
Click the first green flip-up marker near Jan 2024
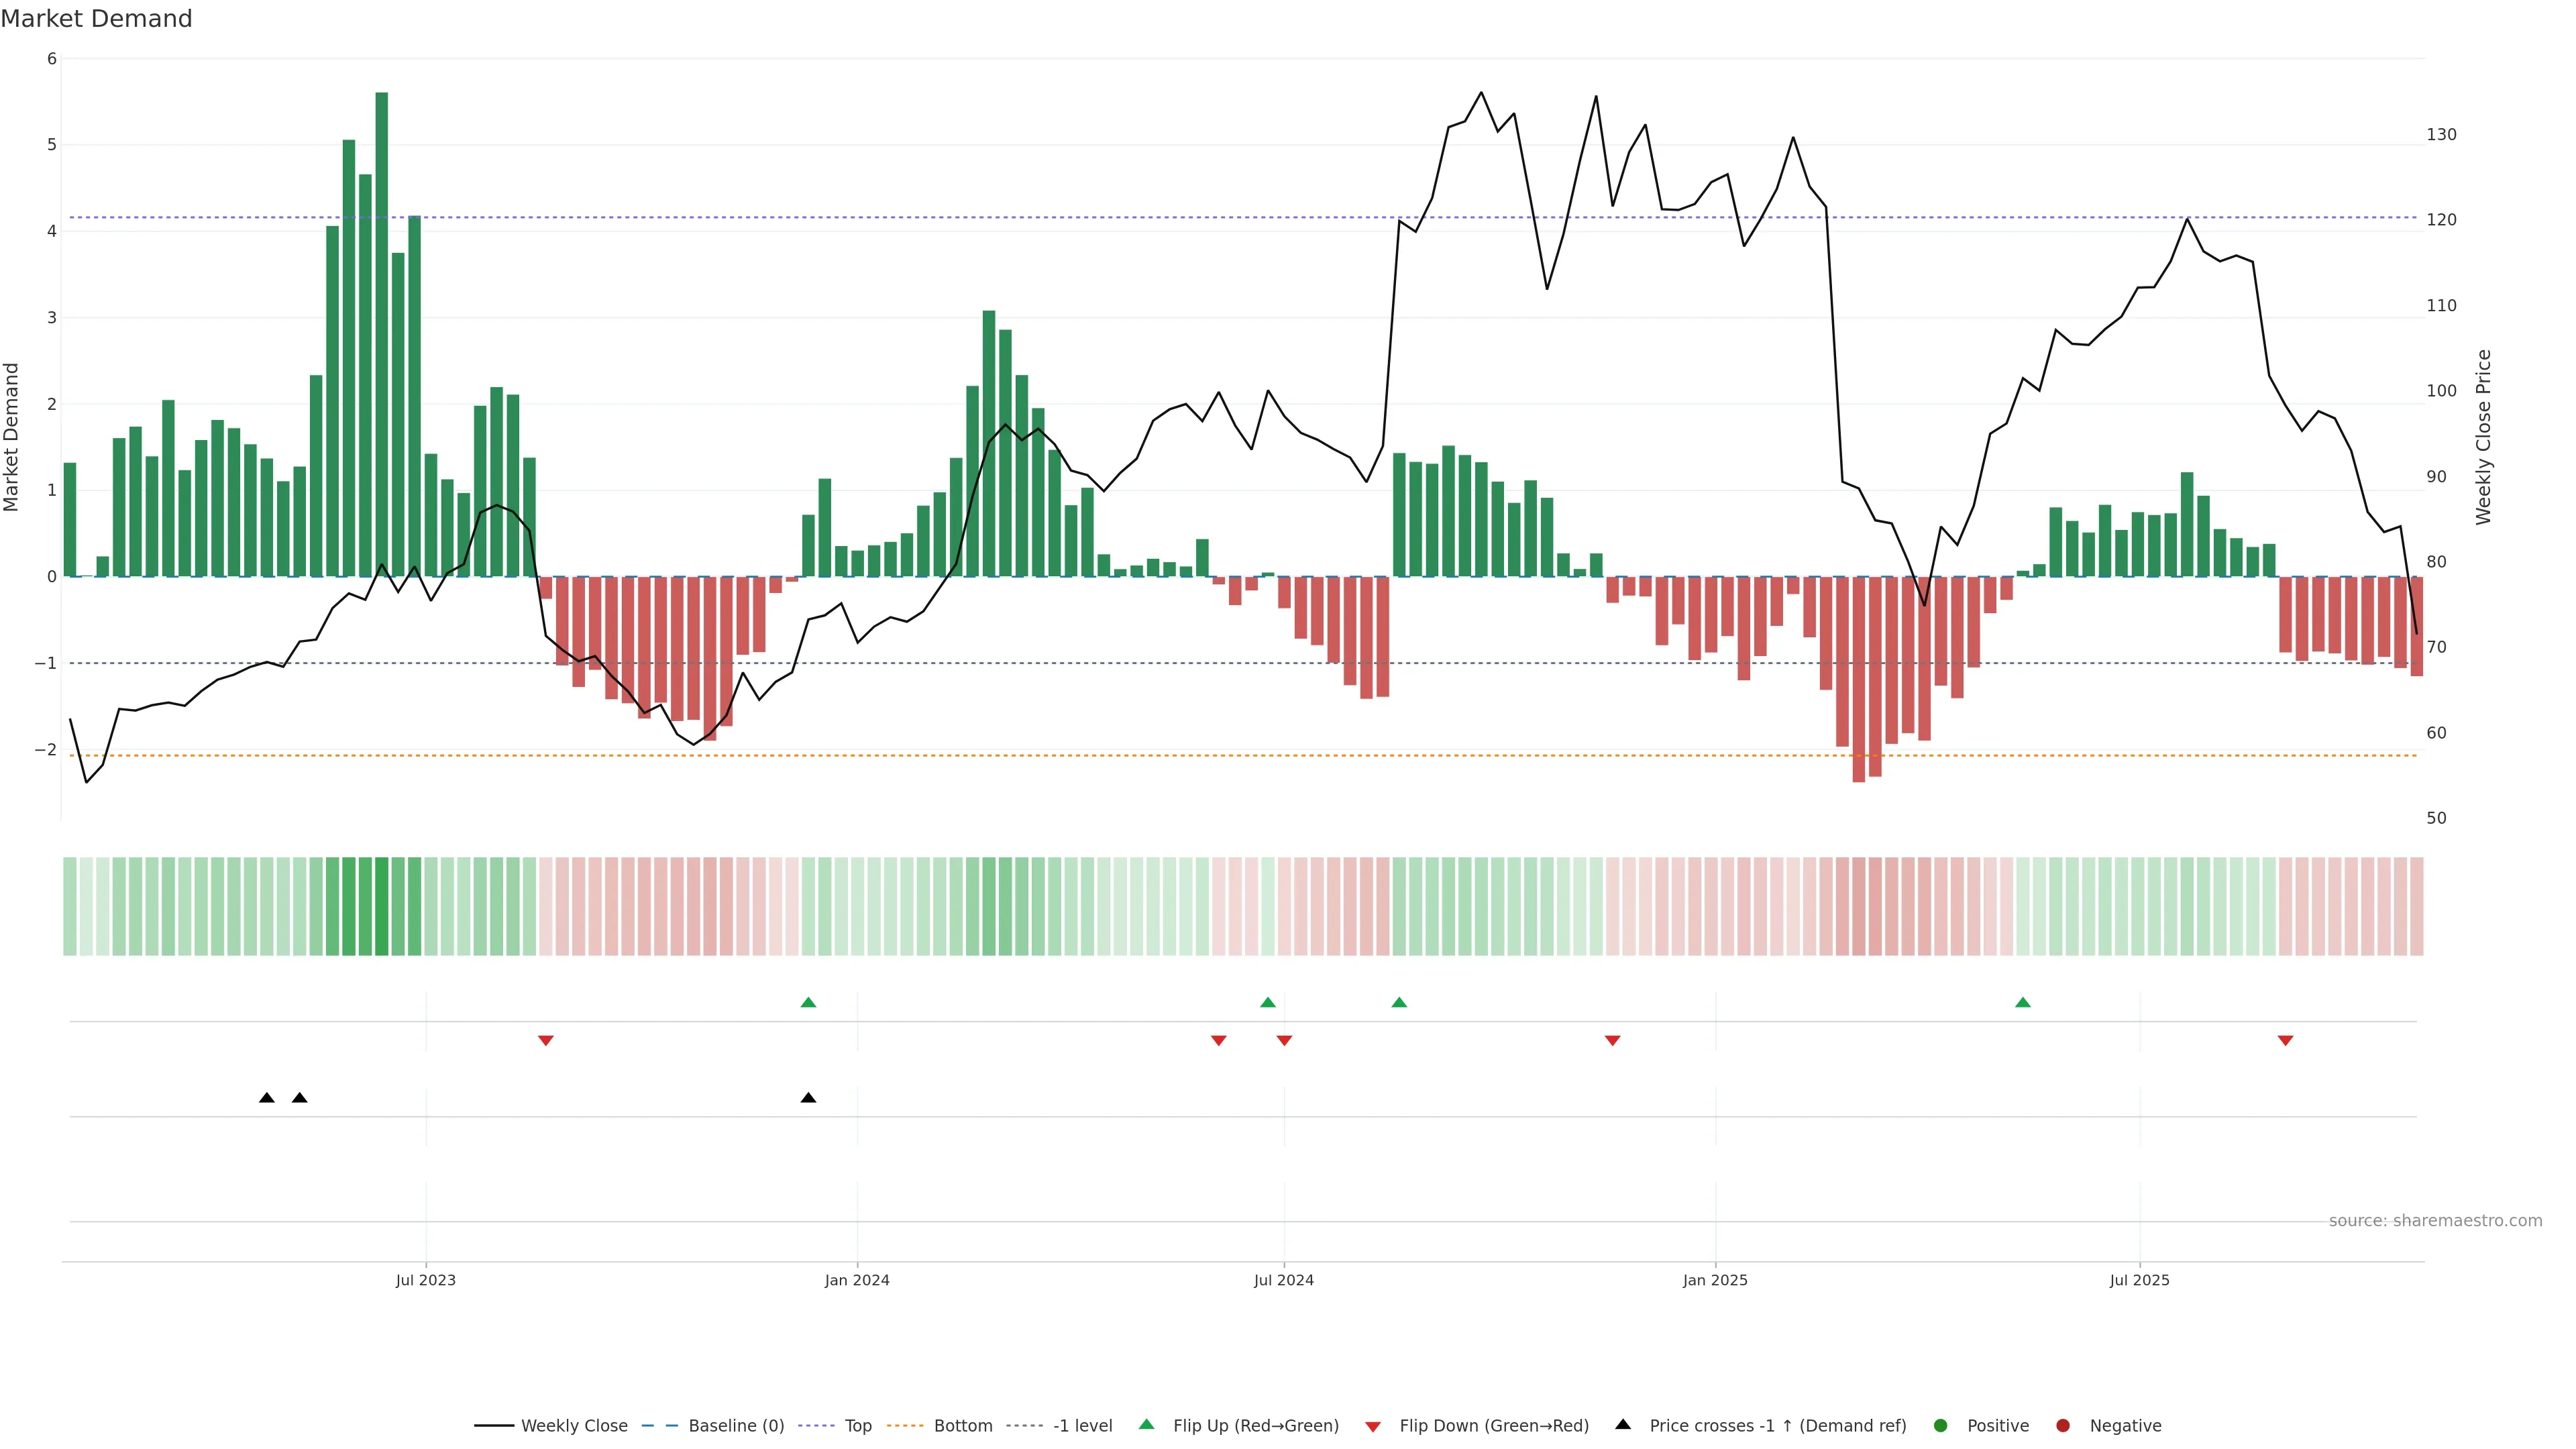[809, 1003]
